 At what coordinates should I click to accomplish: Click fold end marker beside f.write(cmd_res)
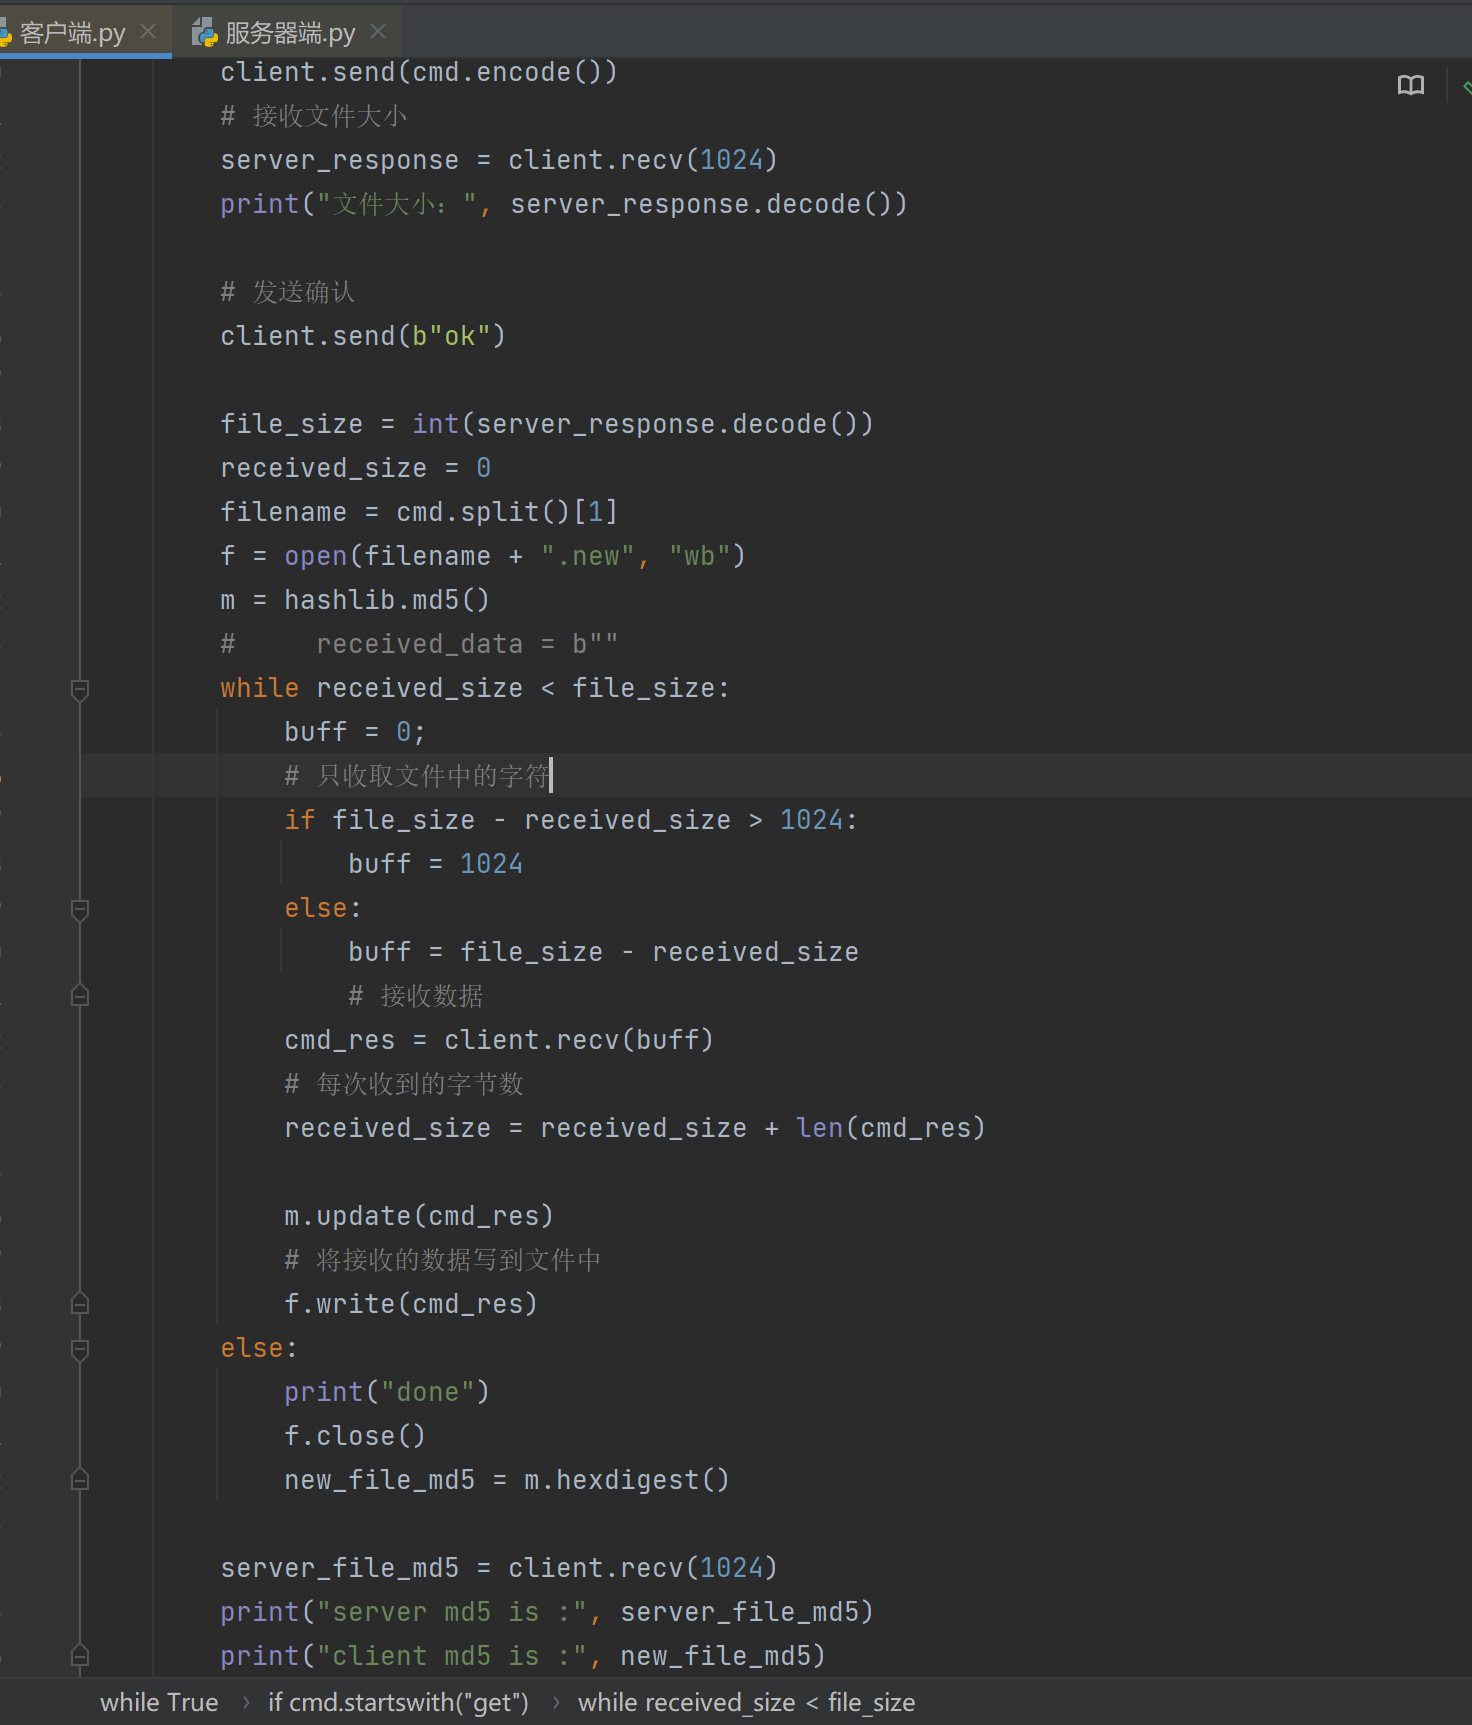coord(80,1304)
